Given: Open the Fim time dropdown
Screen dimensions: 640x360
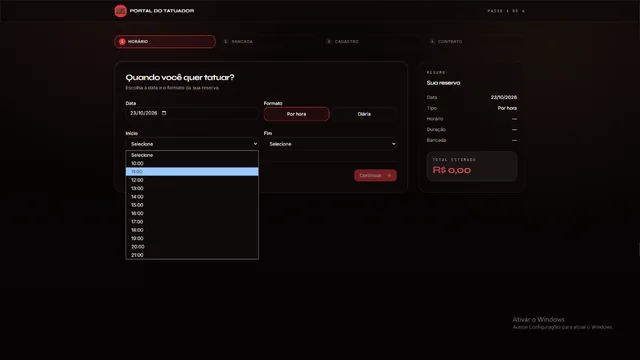Looking at the screenshot, I should (x=330, y=144).
